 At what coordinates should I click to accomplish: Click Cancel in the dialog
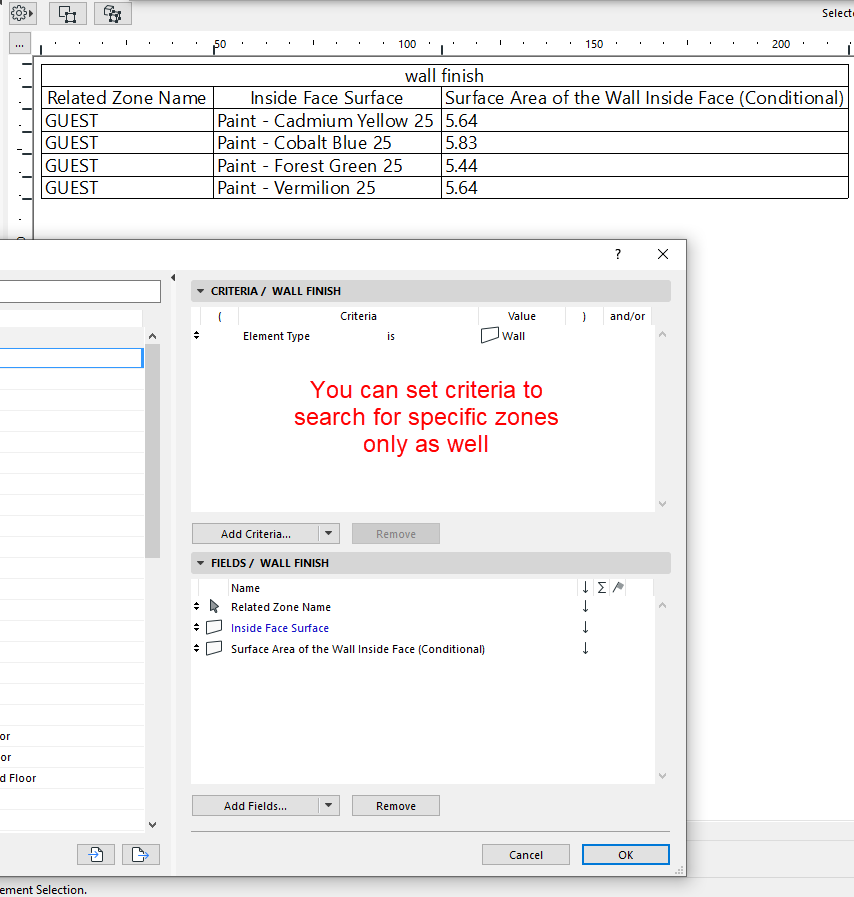pos(526,855)
